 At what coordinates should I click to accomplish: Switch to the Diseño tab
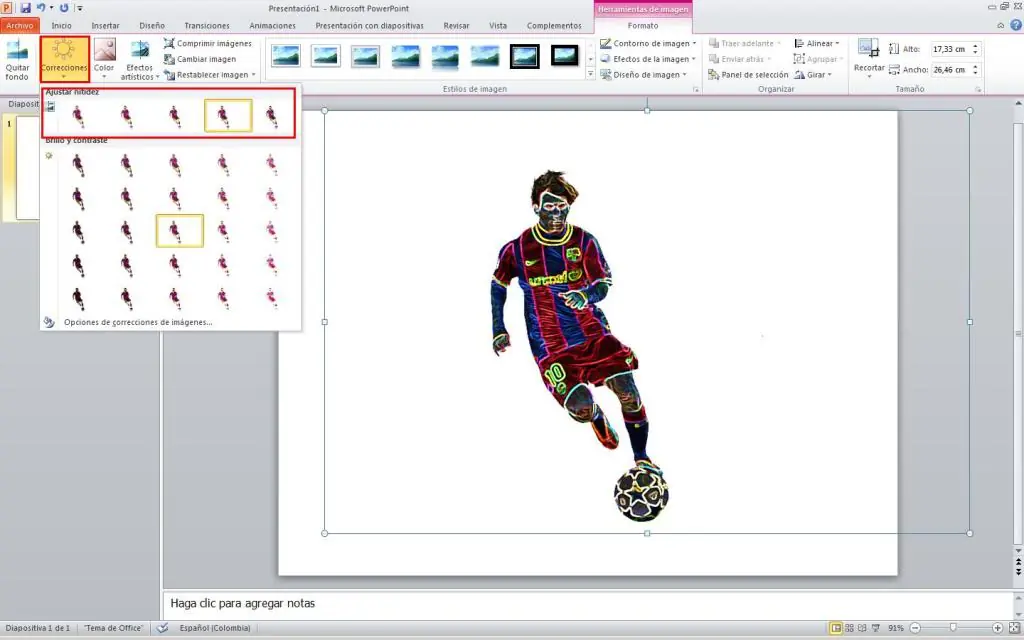152,25
